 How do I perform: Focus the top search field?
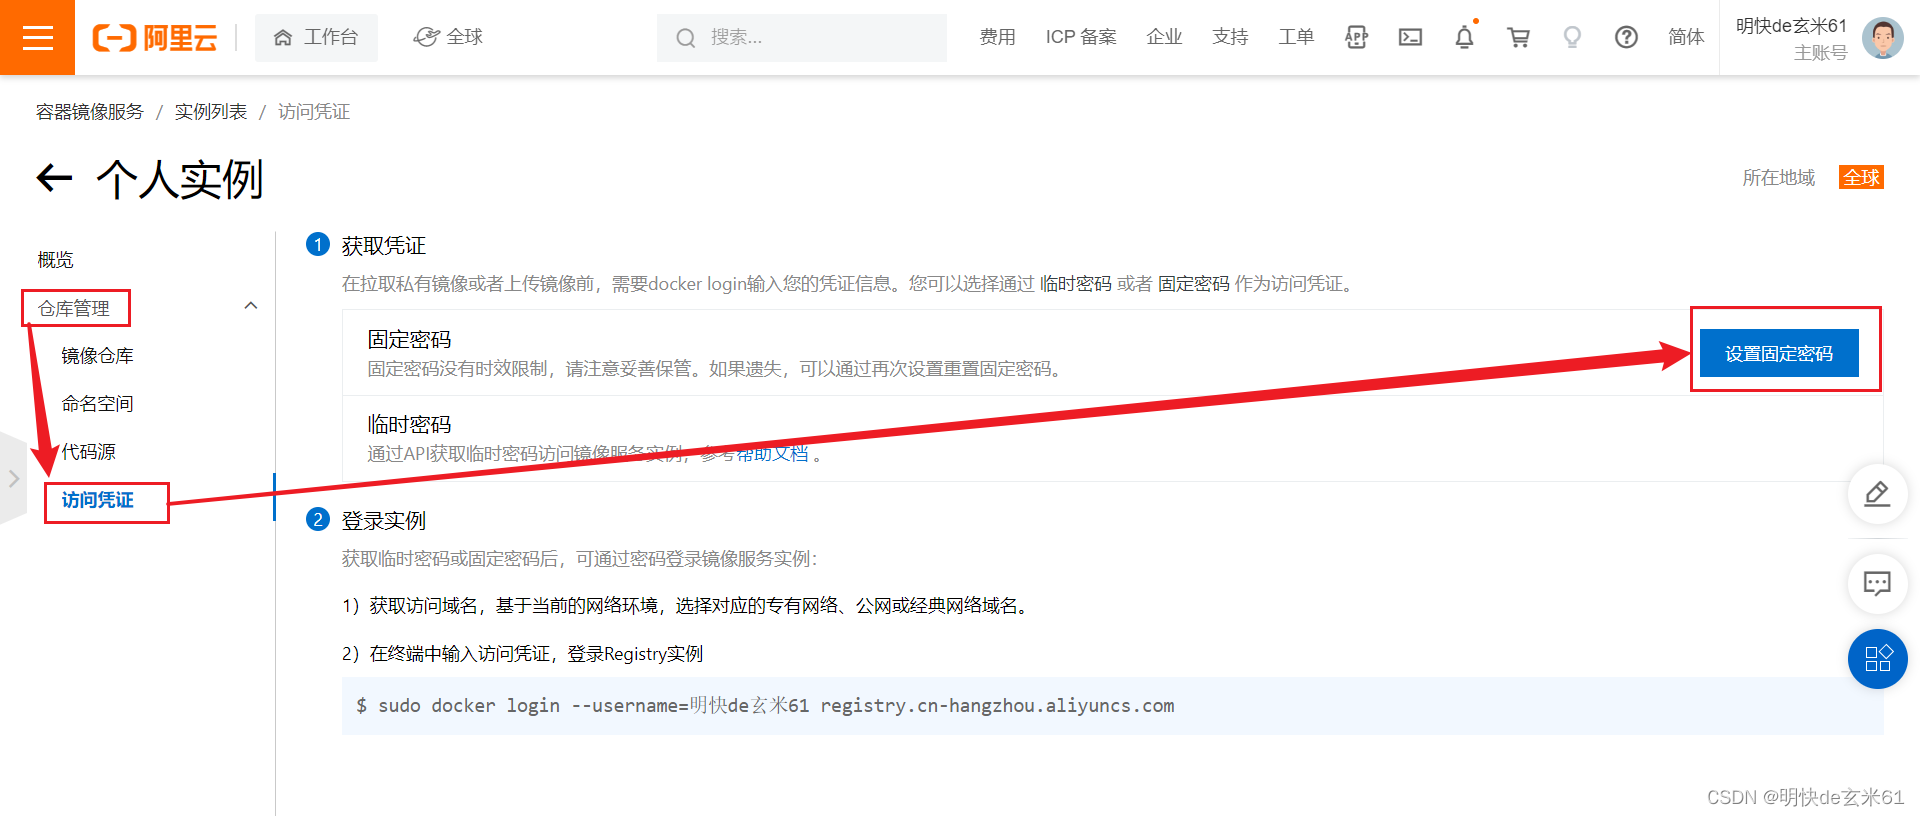tap(801, 38)
